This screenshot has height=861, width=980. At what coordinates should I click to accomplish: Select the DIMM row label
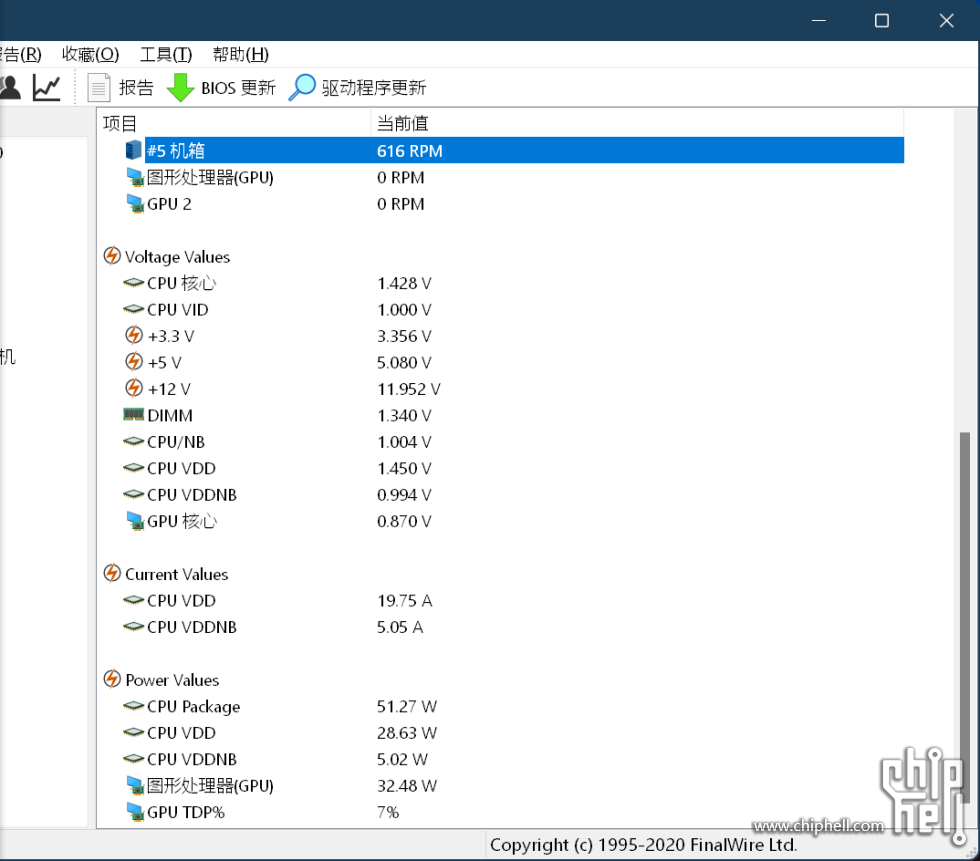170,415
